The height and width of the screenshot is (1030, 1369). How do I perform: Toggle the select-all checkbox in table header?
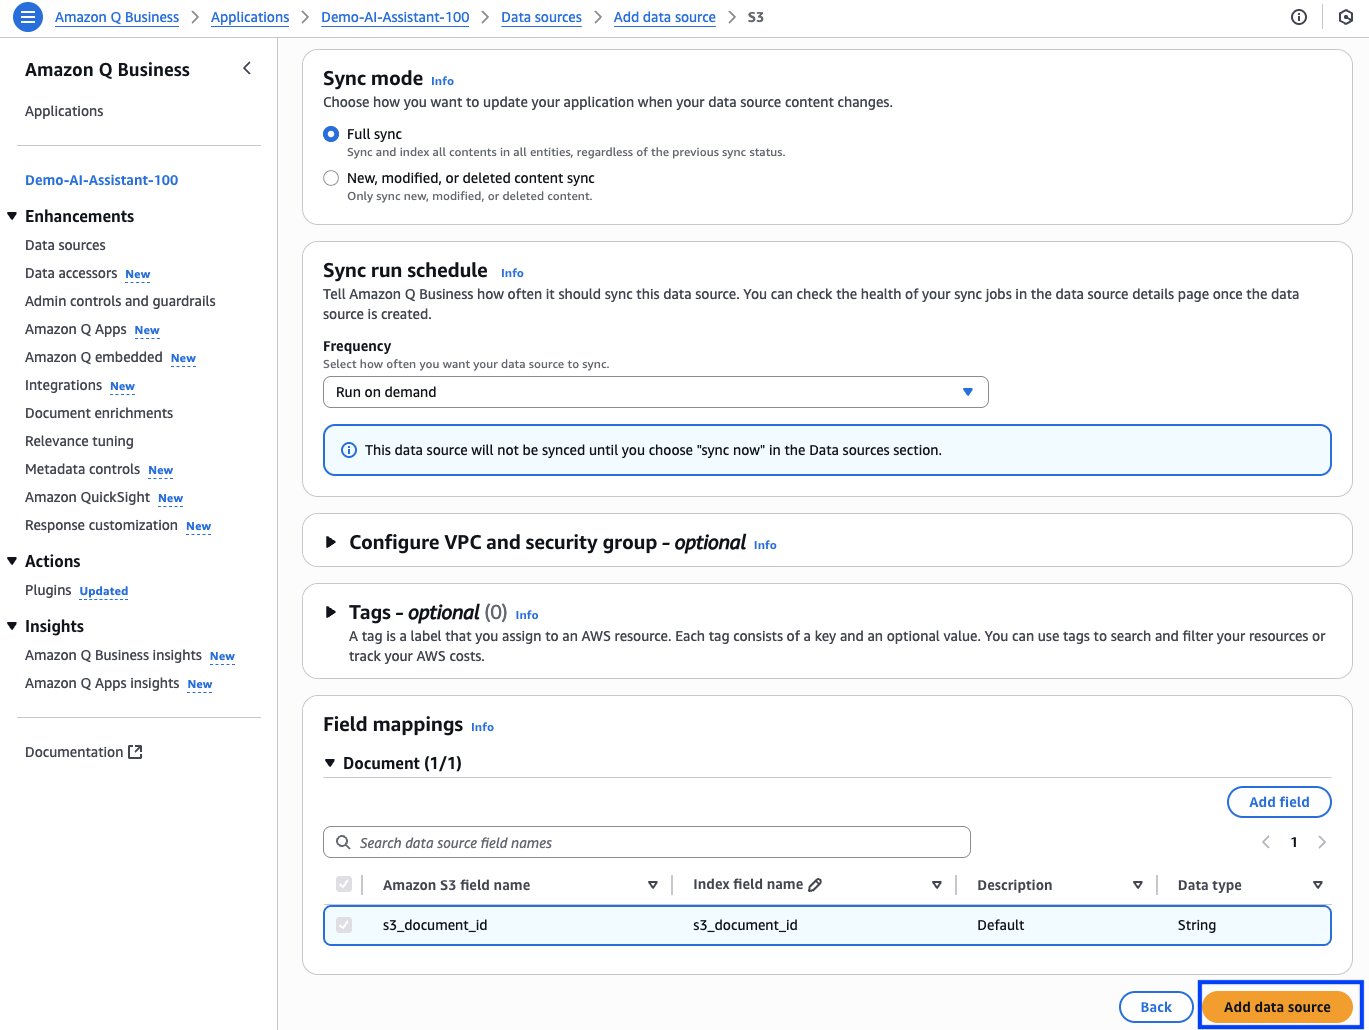(344, 884)
